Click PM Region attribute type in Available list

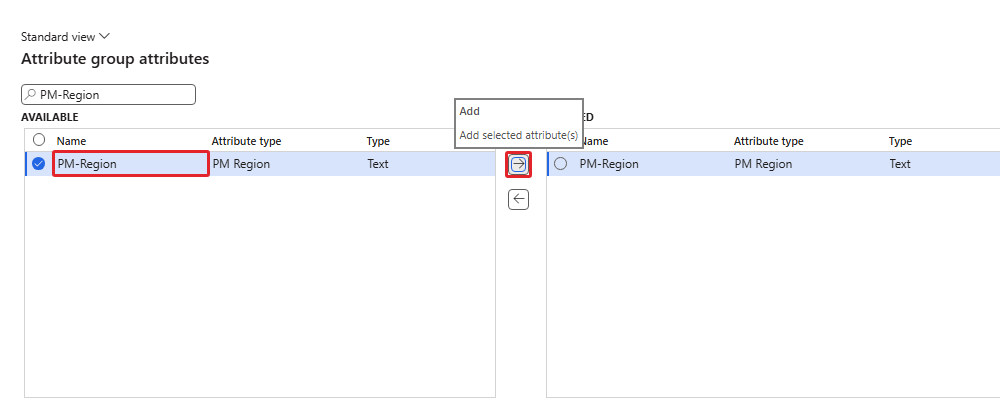241,164
